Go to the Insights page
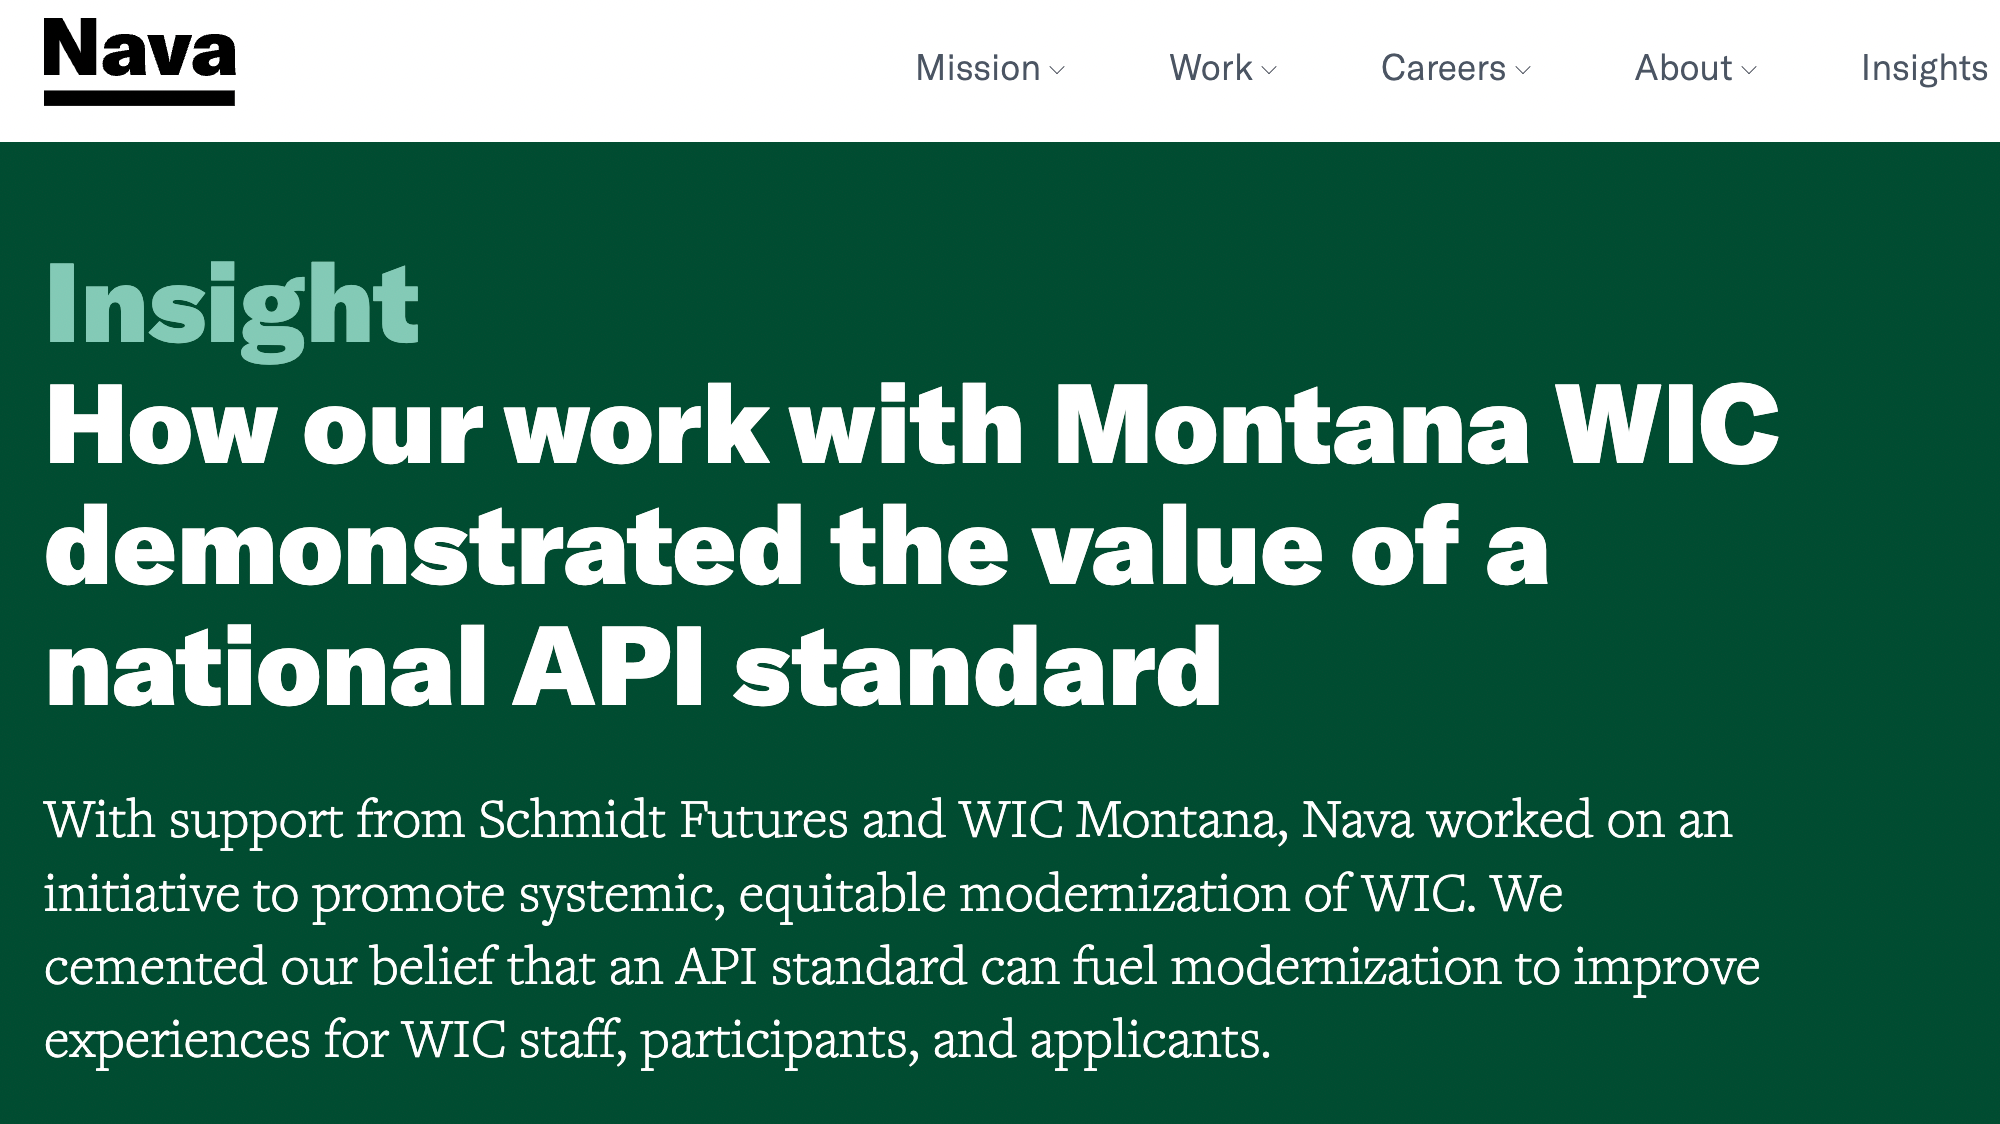This screenshot has height=1124, width=2000. 1924,68
